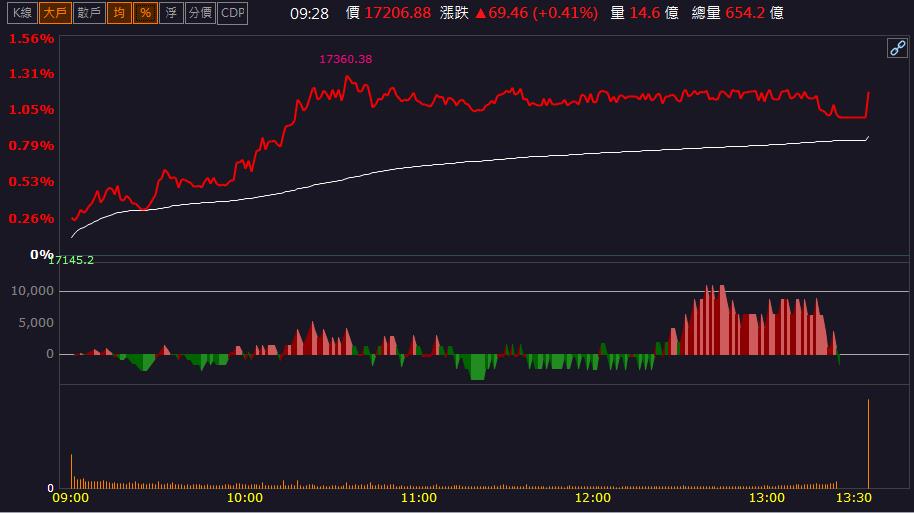
Task: Click the 12:00 time axis label
Action: (x=593, y=498)
